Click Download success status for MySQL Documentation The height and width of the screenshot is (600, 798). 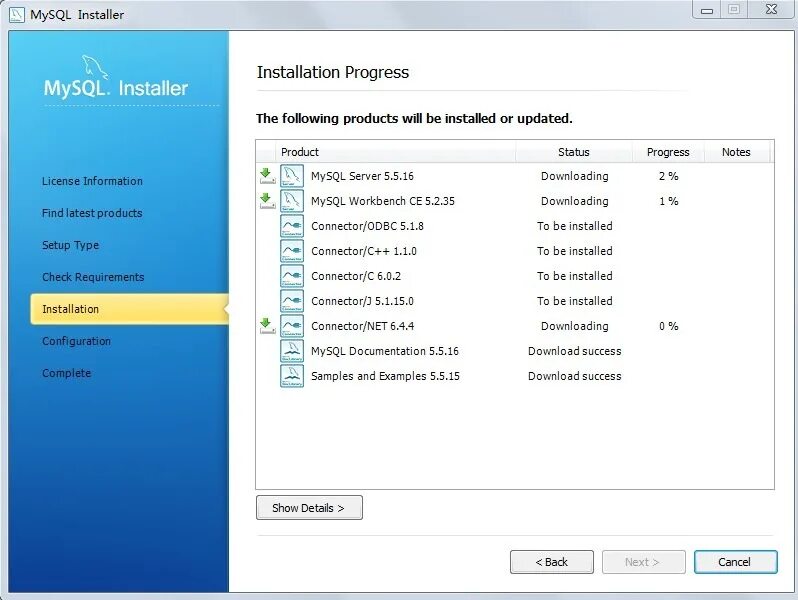point(575,351)
